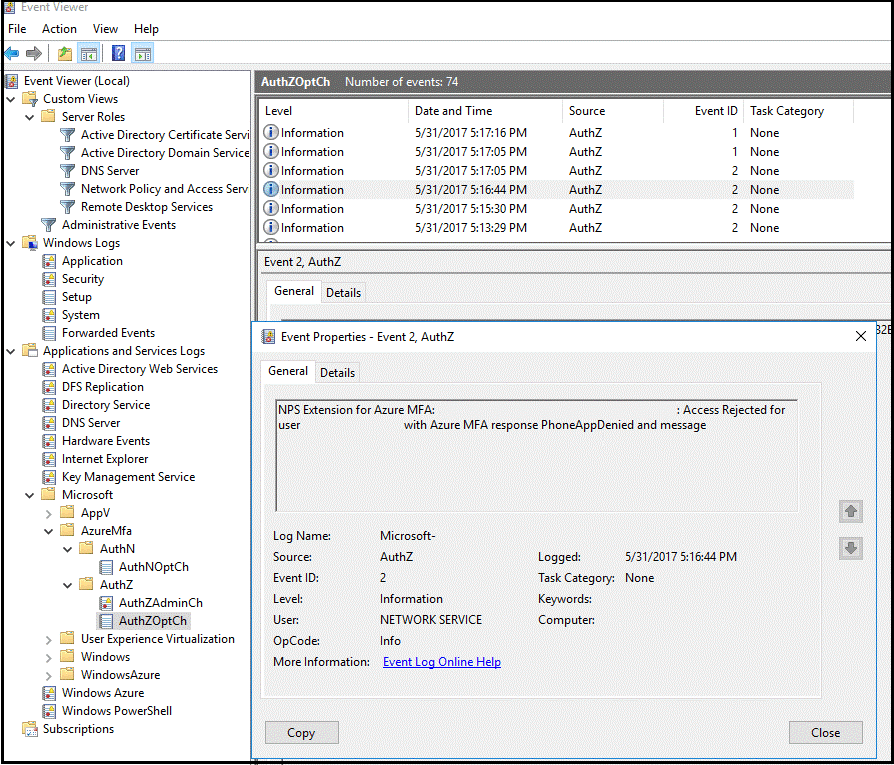
Task: Open the View menu
Action: coord(105,28)
